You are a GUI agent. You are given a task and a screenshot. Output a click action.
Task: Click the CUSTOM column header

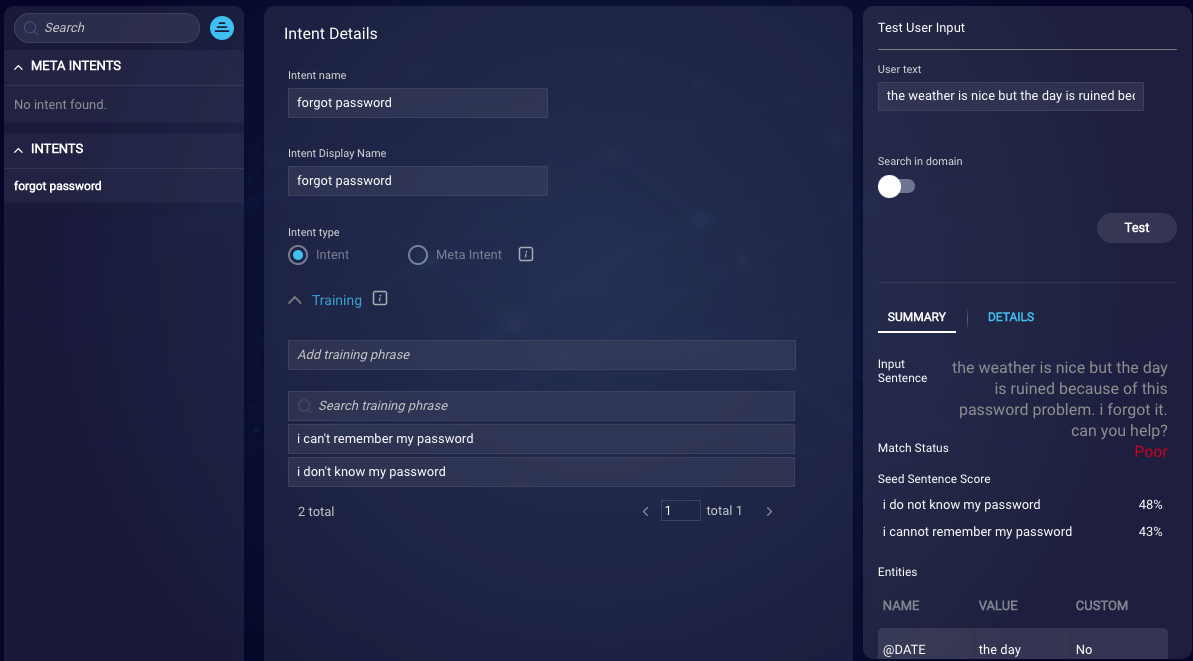[x=1101, y=605]
